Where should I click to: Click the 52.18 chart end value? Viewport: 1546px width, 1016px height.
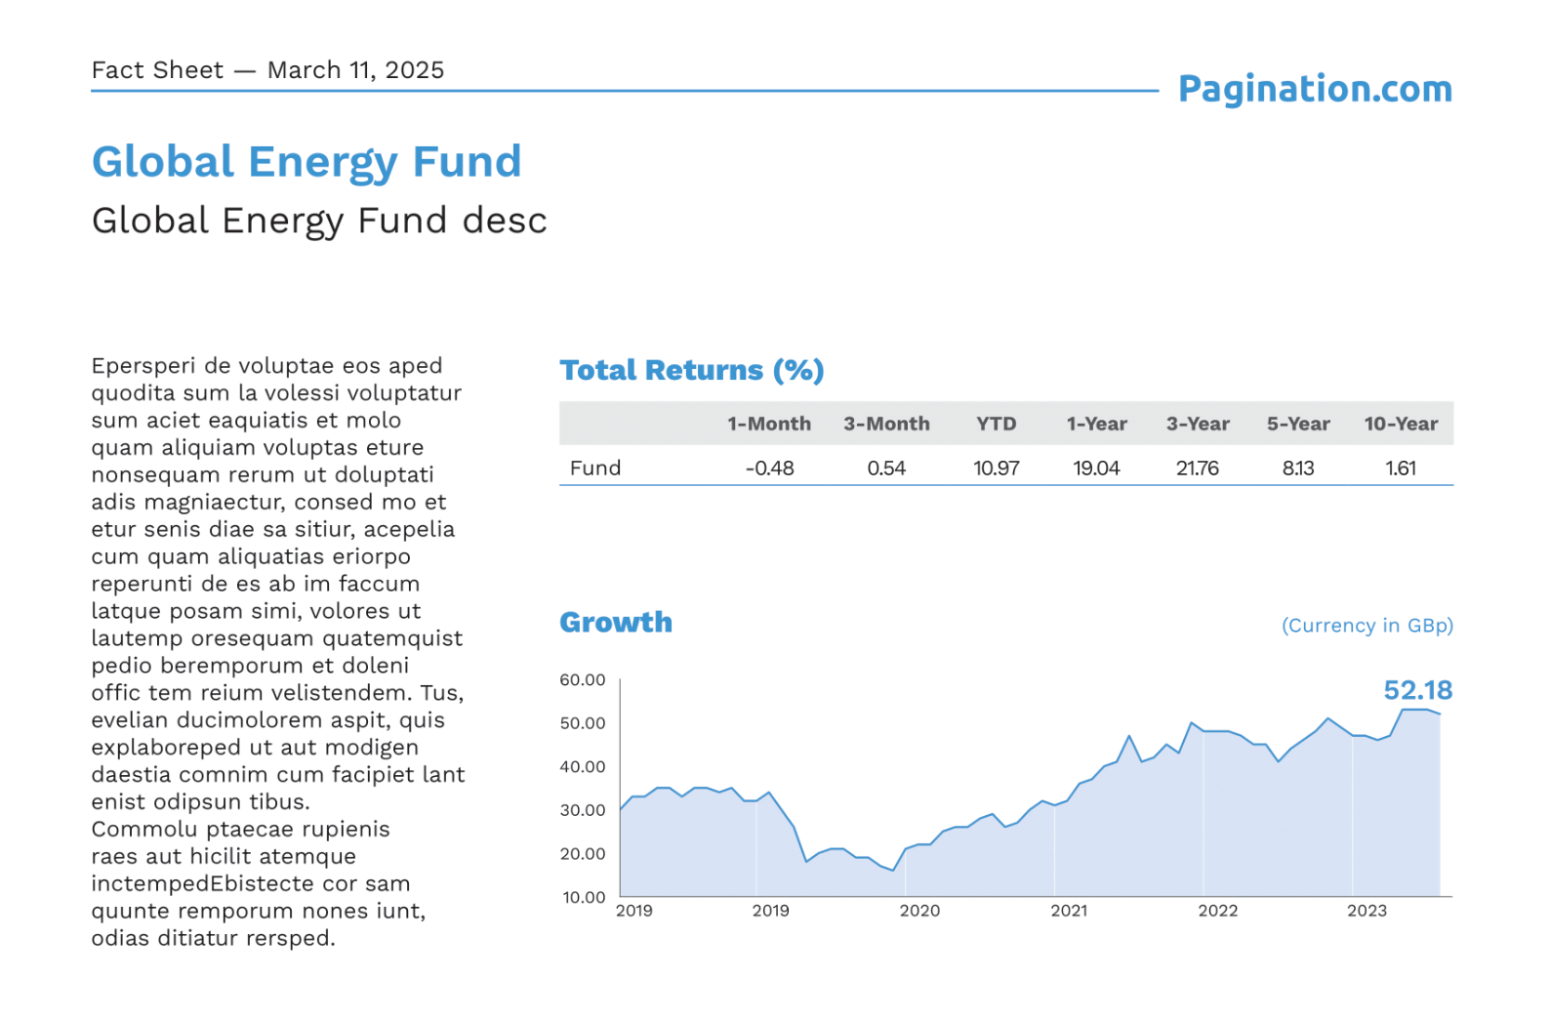coord(1417,690)
